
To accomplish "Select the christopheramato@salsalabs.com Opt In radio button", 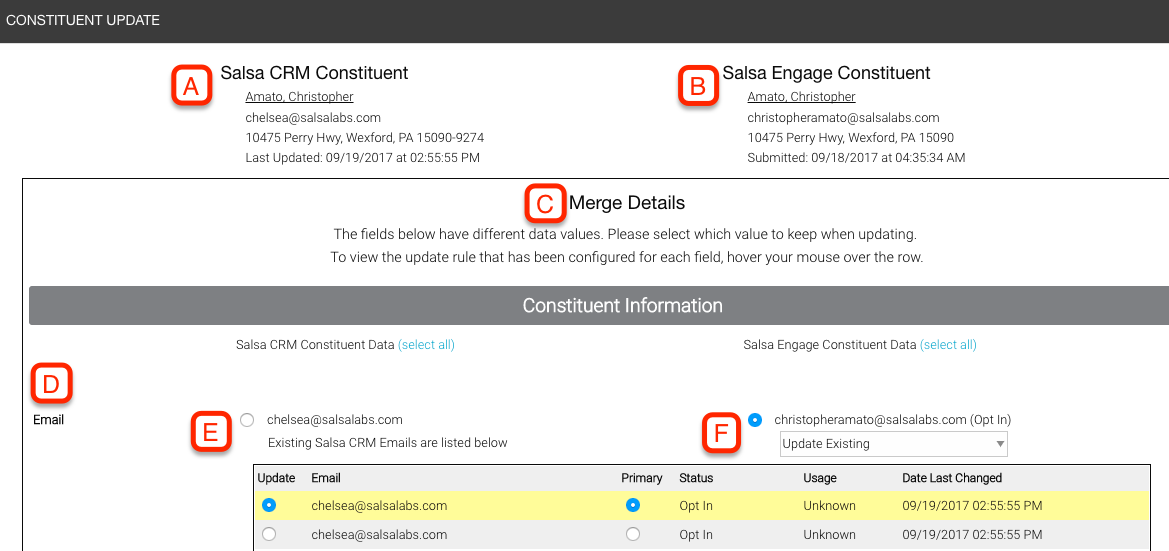I will pyautogui.click(x=755, y=421).
